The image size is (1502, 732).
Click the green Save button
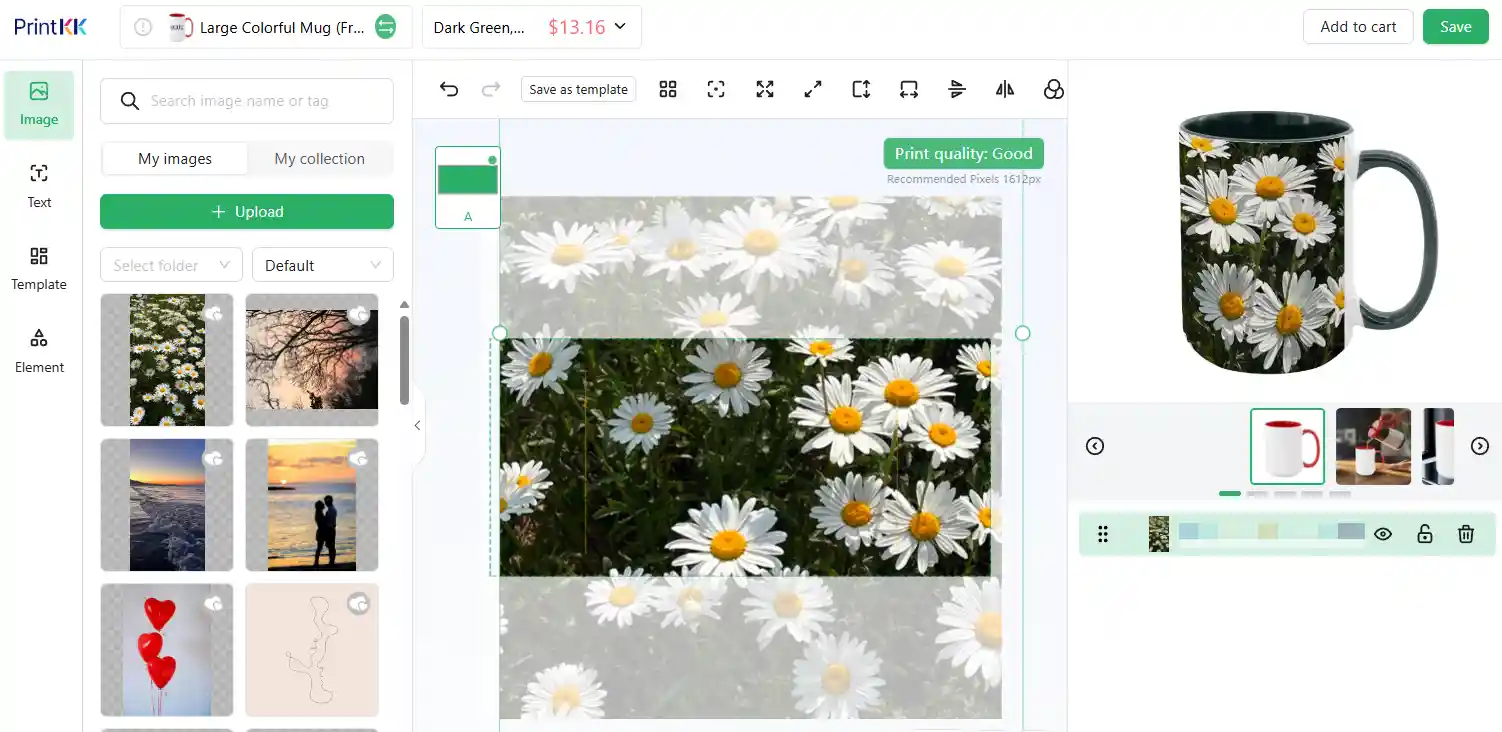tap(1456, 27)
